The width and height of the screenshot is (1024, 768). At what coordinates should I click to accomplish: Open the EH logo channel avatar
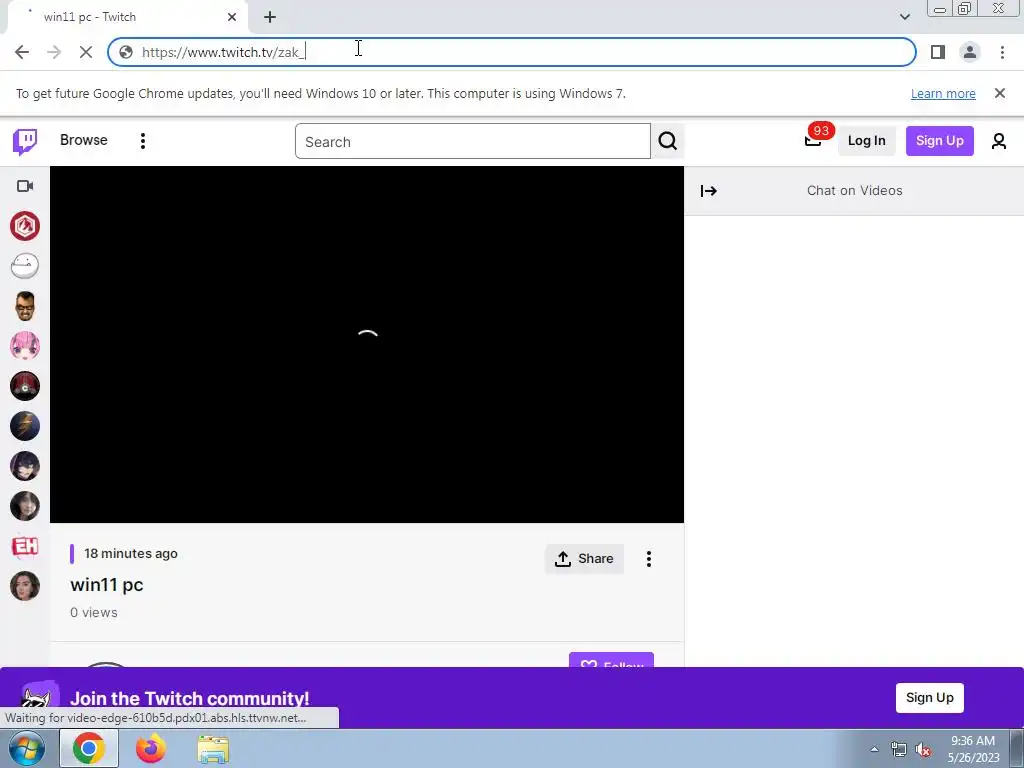pos(25,546)
